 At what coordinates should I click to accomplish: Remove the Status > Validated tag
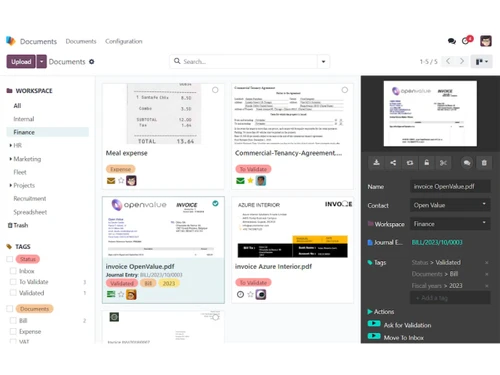tap(487, 263)
